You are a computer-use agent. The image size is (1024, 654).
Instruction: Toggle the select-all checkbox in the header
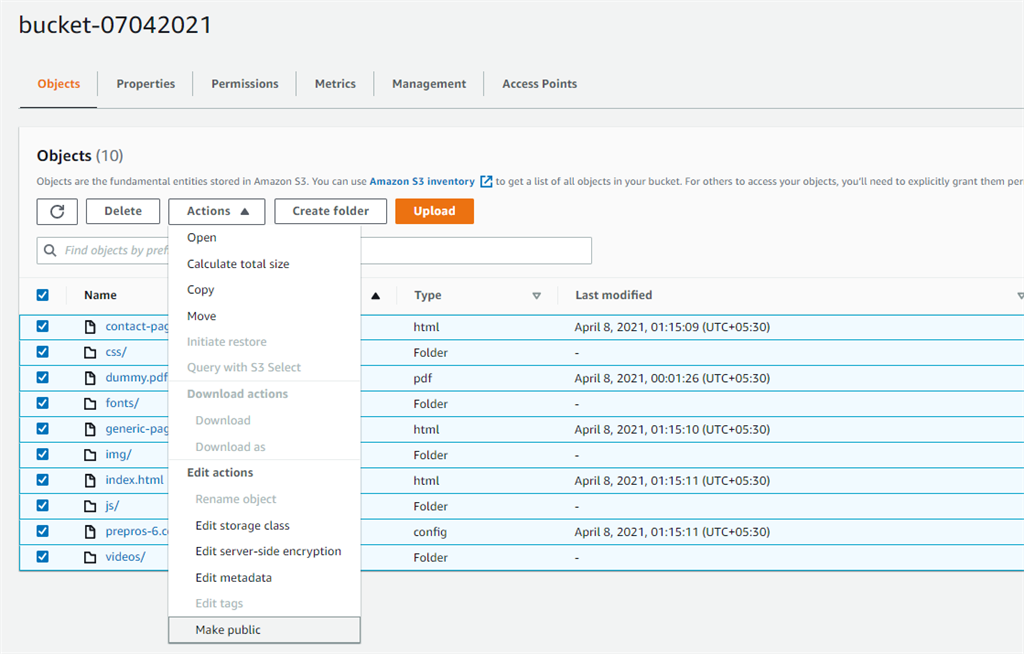[42, 295]
